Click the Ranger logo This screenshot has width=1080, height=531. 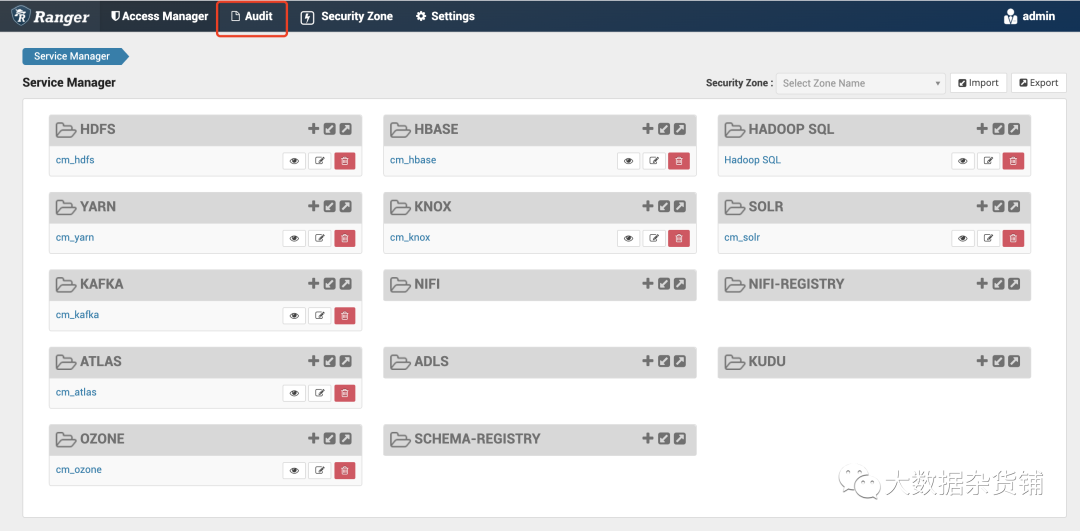pyautogui.click(x=50, y=16)
